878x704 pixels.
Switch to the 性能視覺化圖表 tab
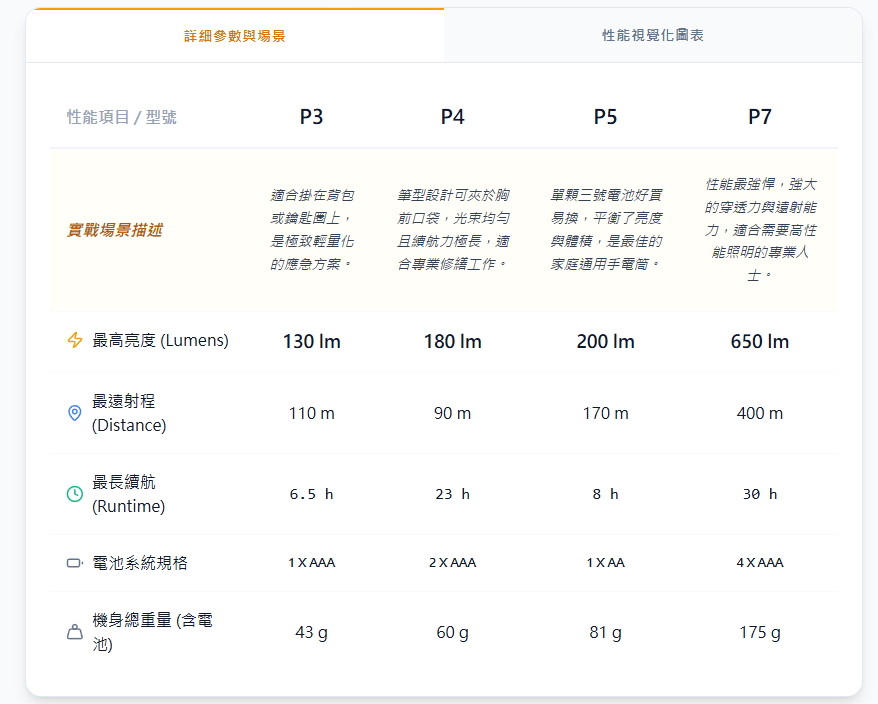click(653, 35)
